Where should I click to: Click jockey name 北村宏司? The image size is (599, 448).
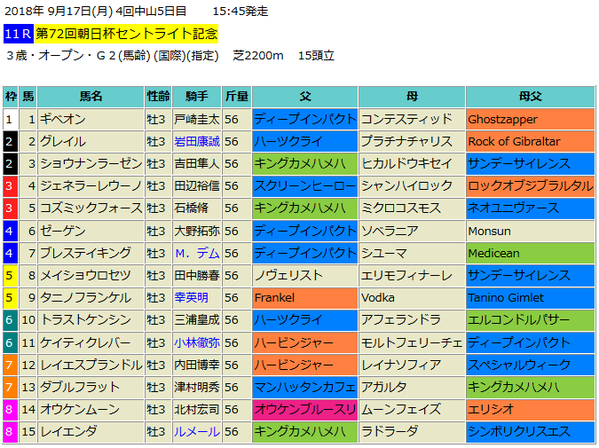tap(197, 409)
